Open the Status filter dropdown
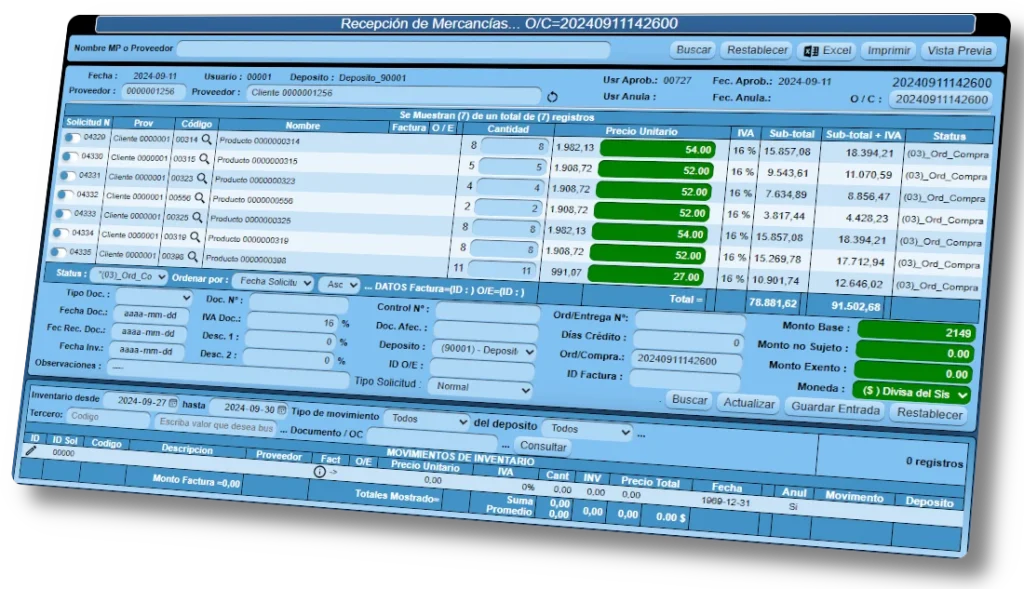 131,274
